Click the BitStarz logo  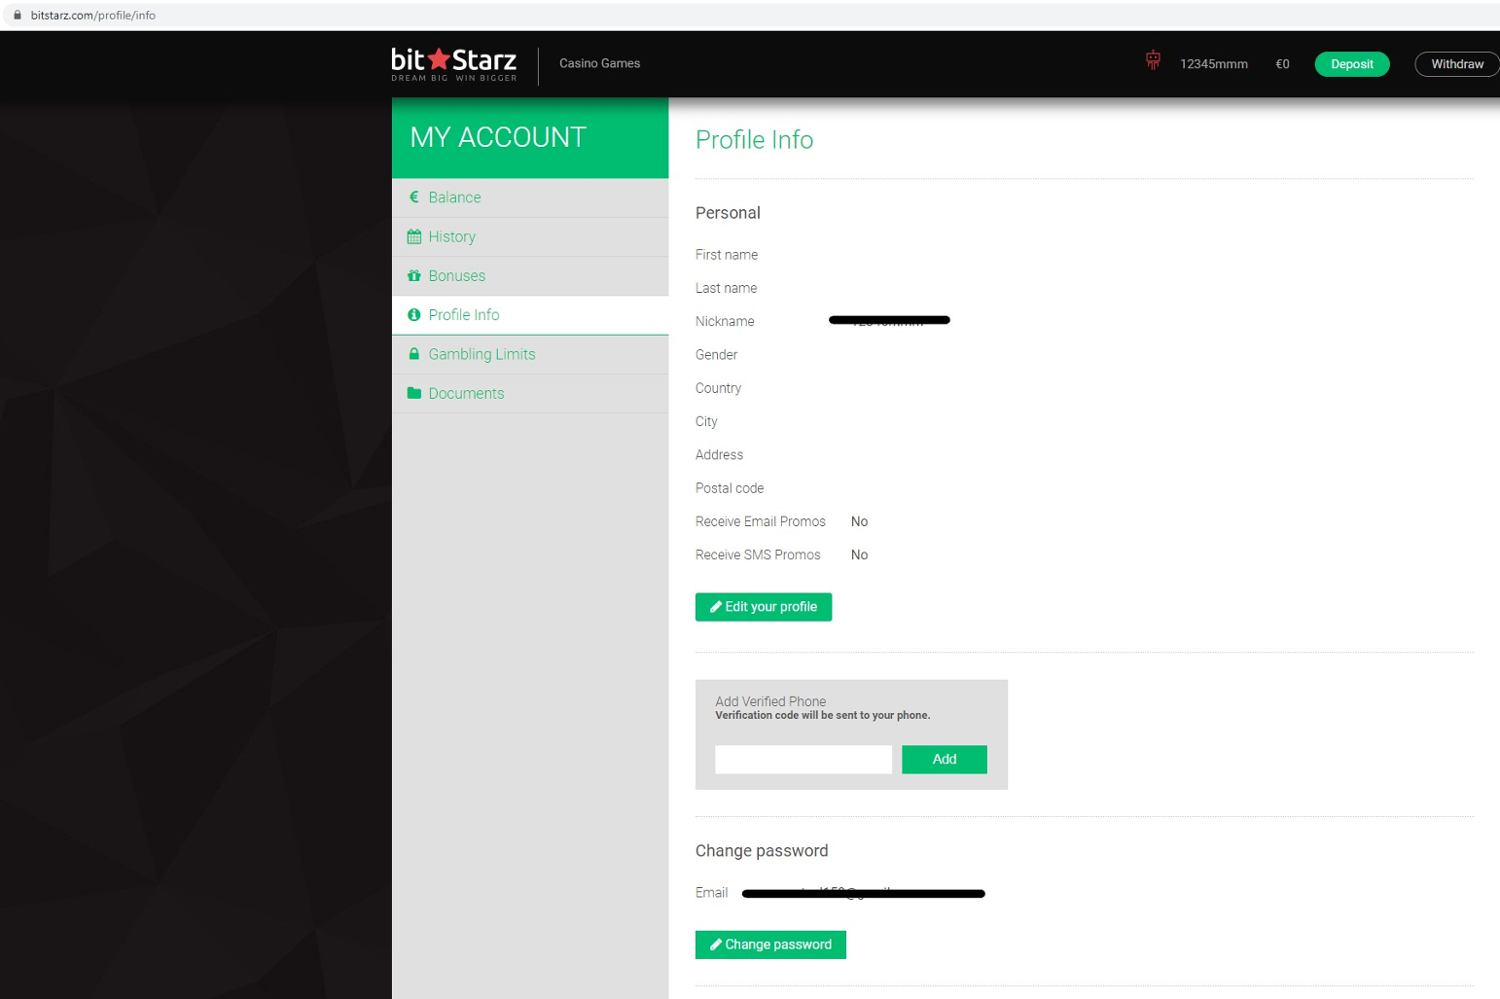(454, 64)
